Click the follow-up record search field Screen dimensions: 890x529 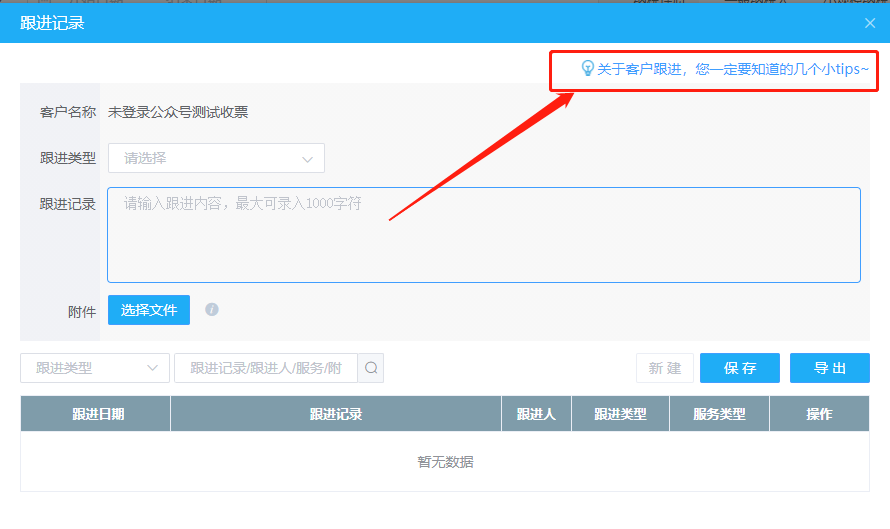(266, 368)
